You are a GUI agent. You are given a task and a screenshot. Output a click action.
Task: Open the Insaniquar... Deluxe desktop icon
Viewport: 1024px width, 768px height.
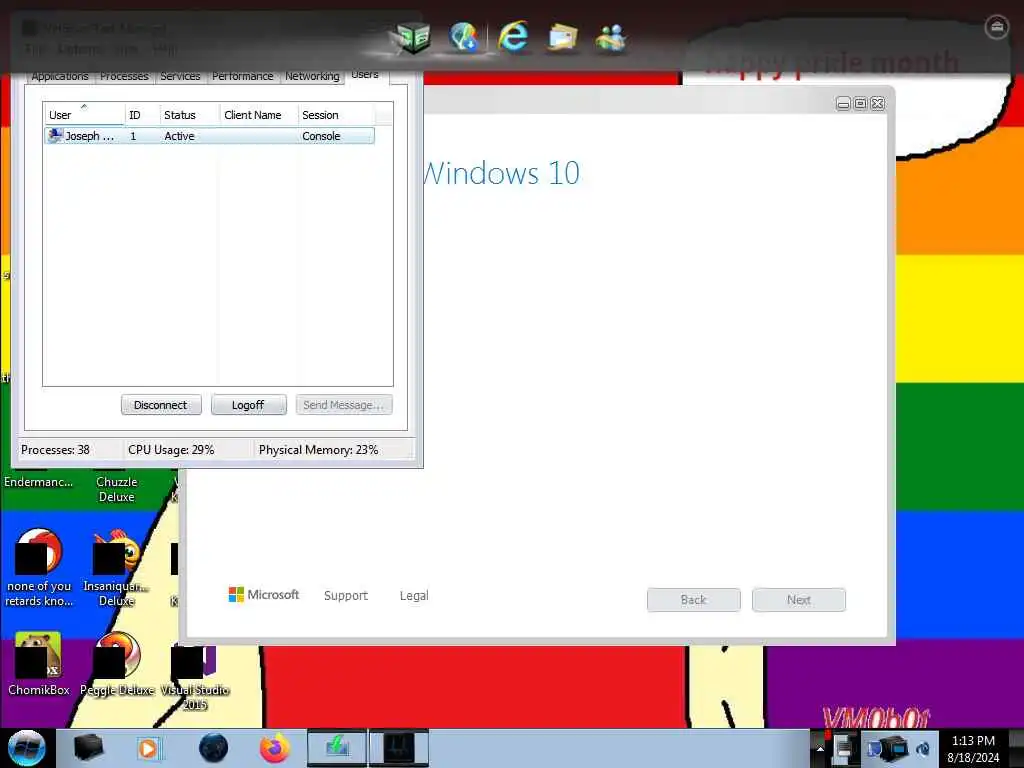116,568
